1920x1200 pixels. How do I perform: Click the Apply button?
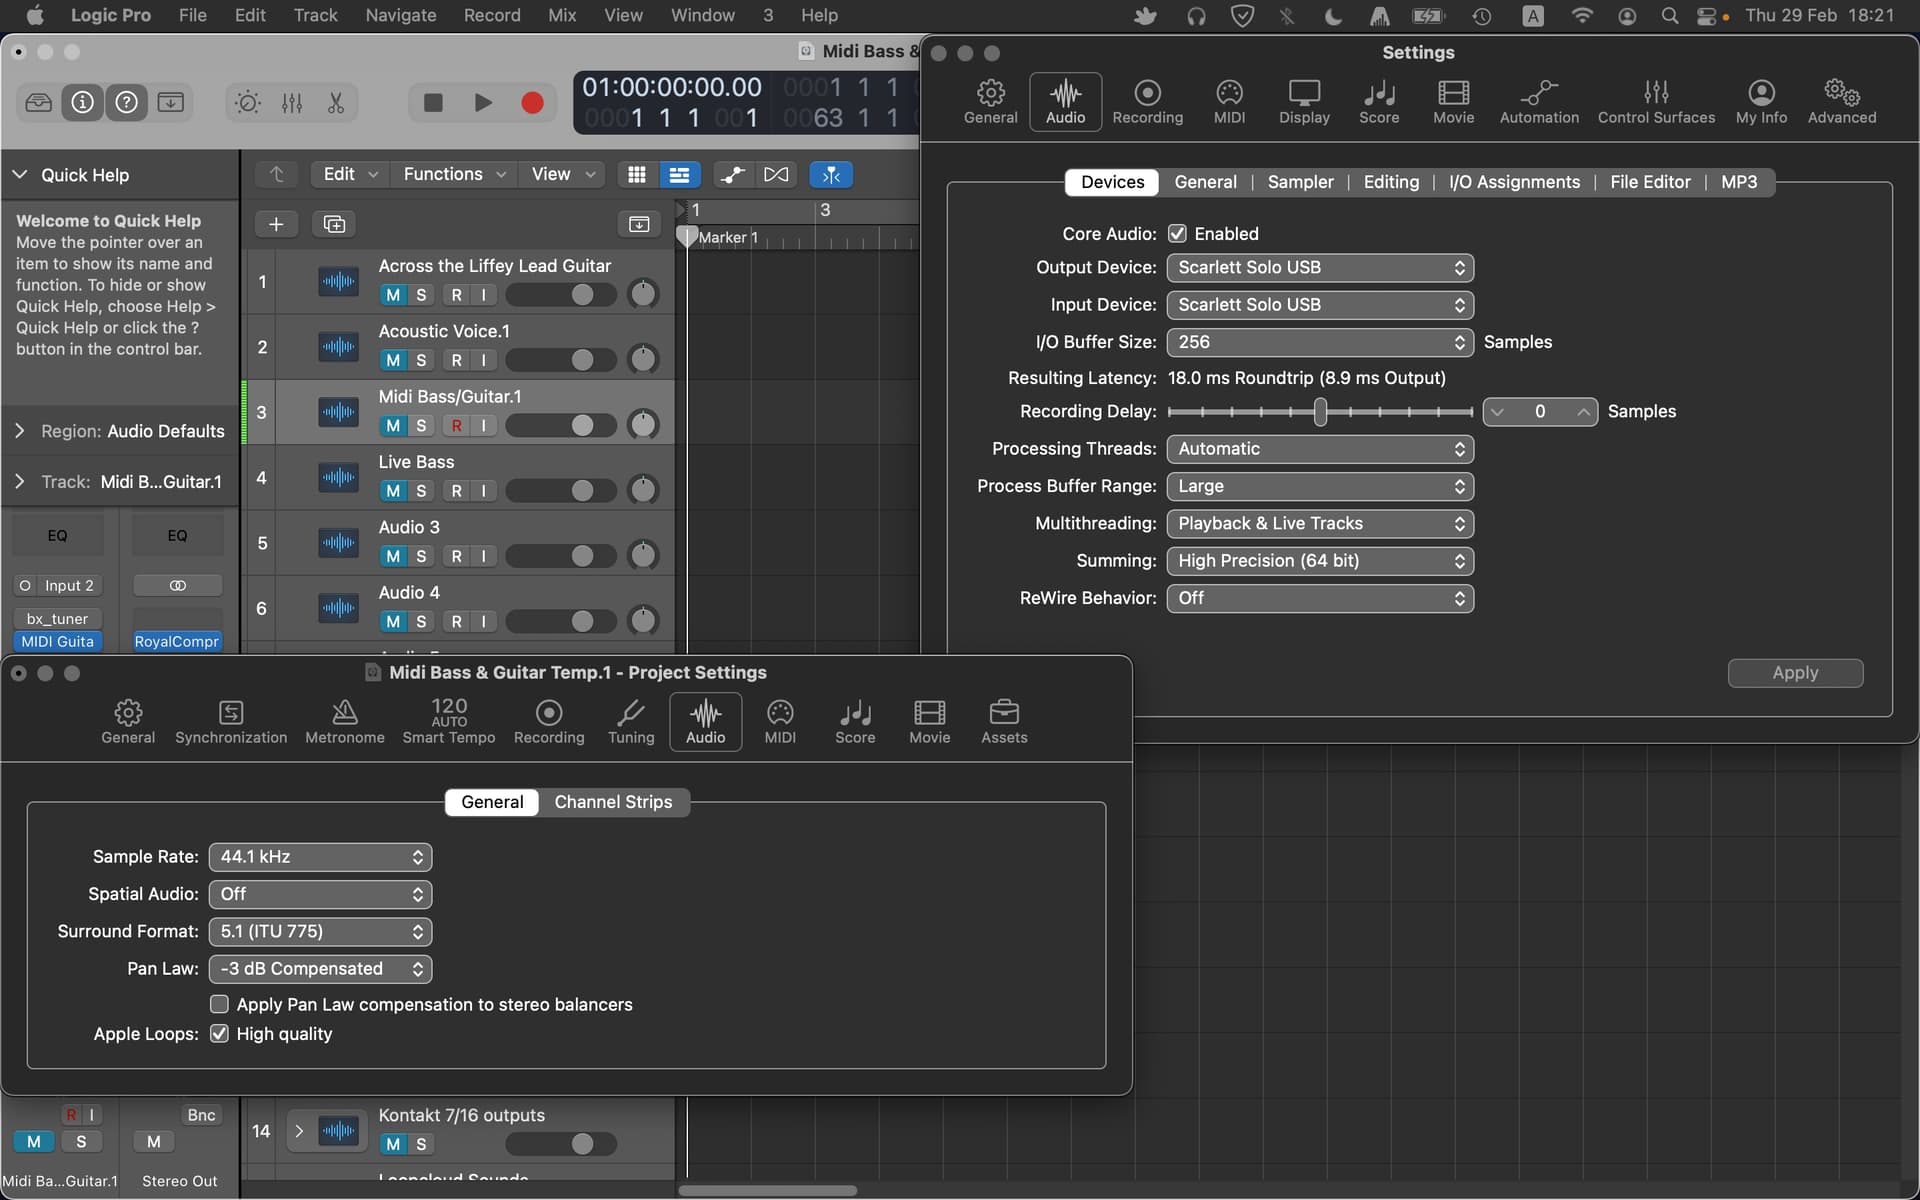point(1795,673)
